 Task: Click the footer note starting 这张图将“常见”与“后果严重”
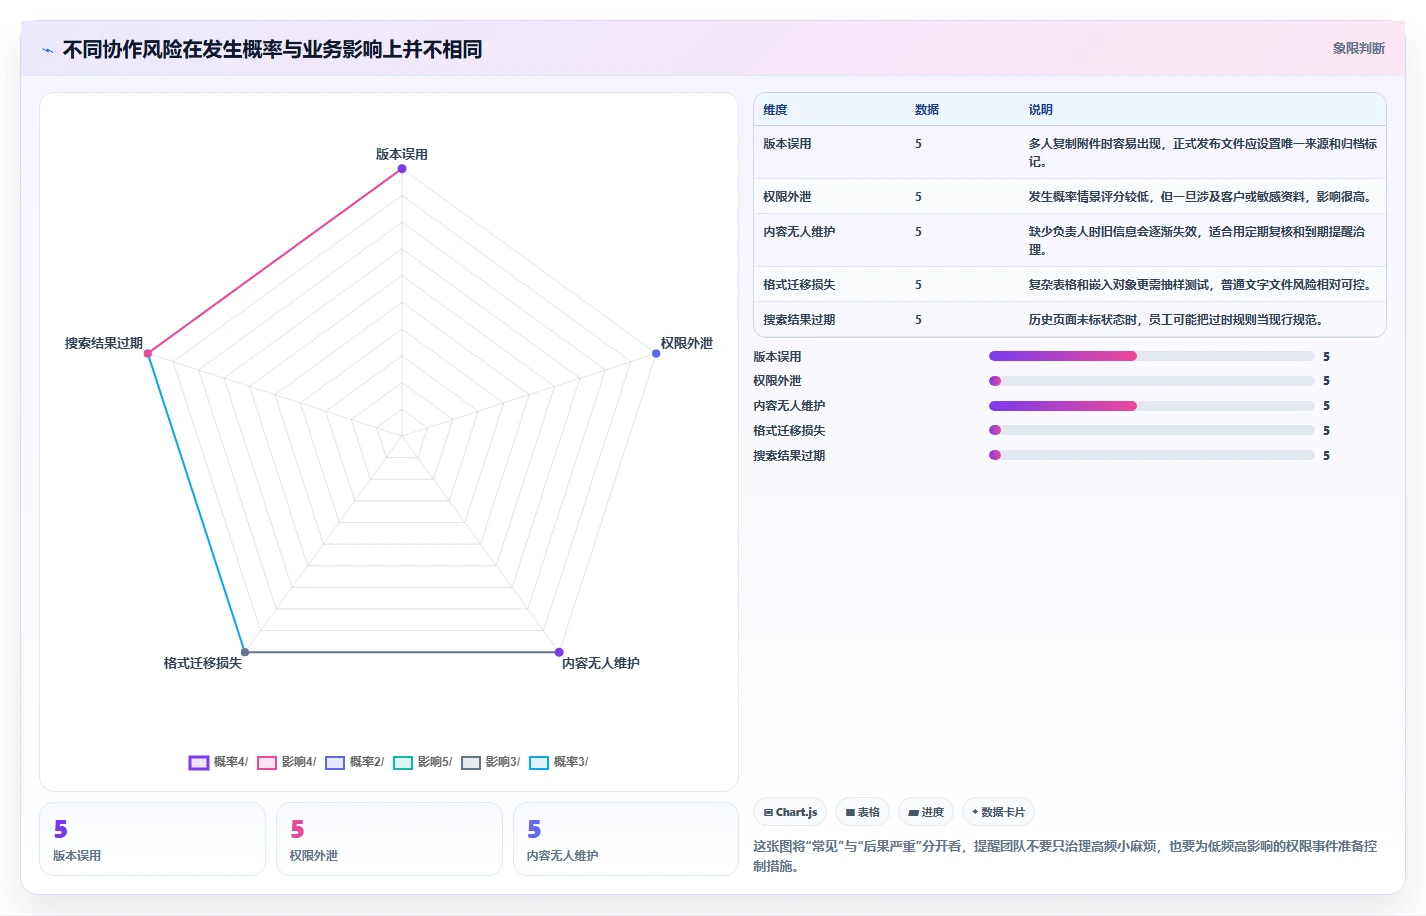1065,856
